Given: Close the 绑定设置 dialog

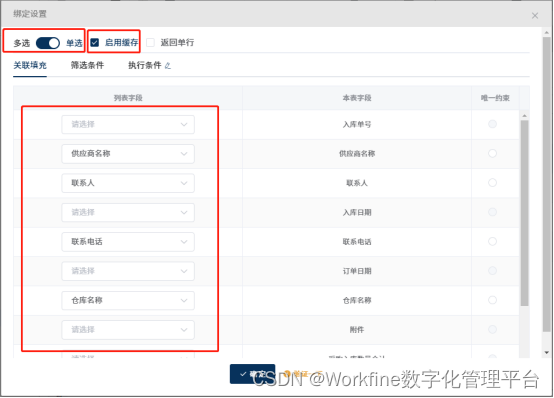Looking at the screenshot, I should point(535,16).
